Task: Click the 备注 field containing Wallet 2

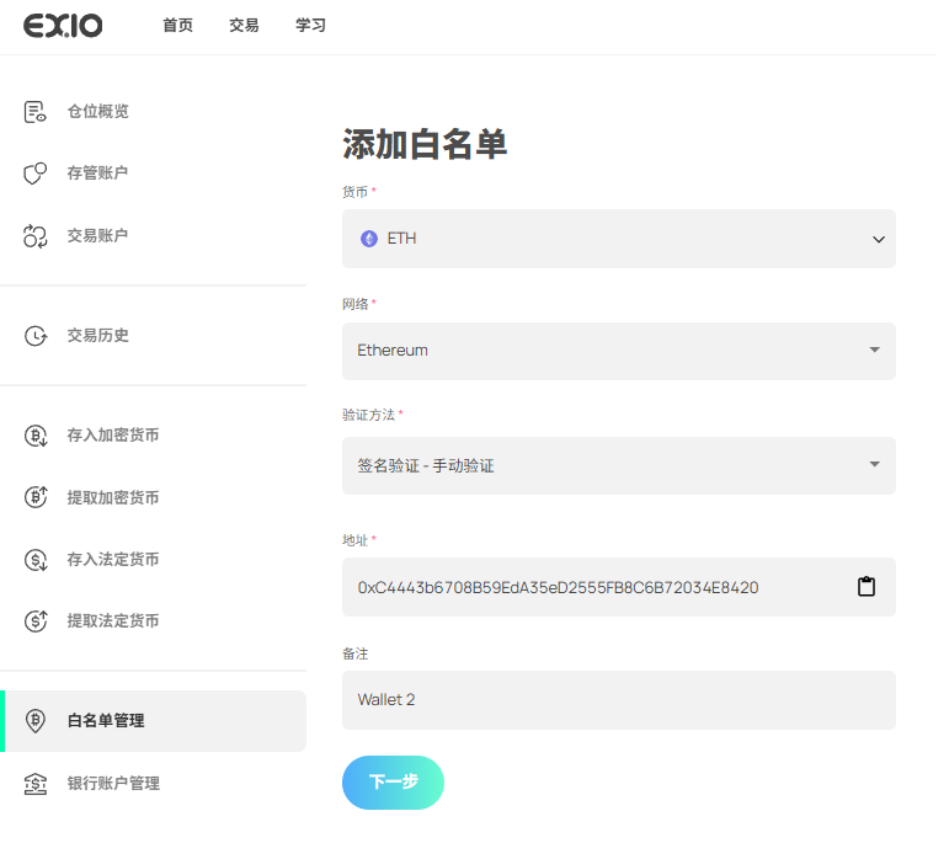Action: coord(618,700)
